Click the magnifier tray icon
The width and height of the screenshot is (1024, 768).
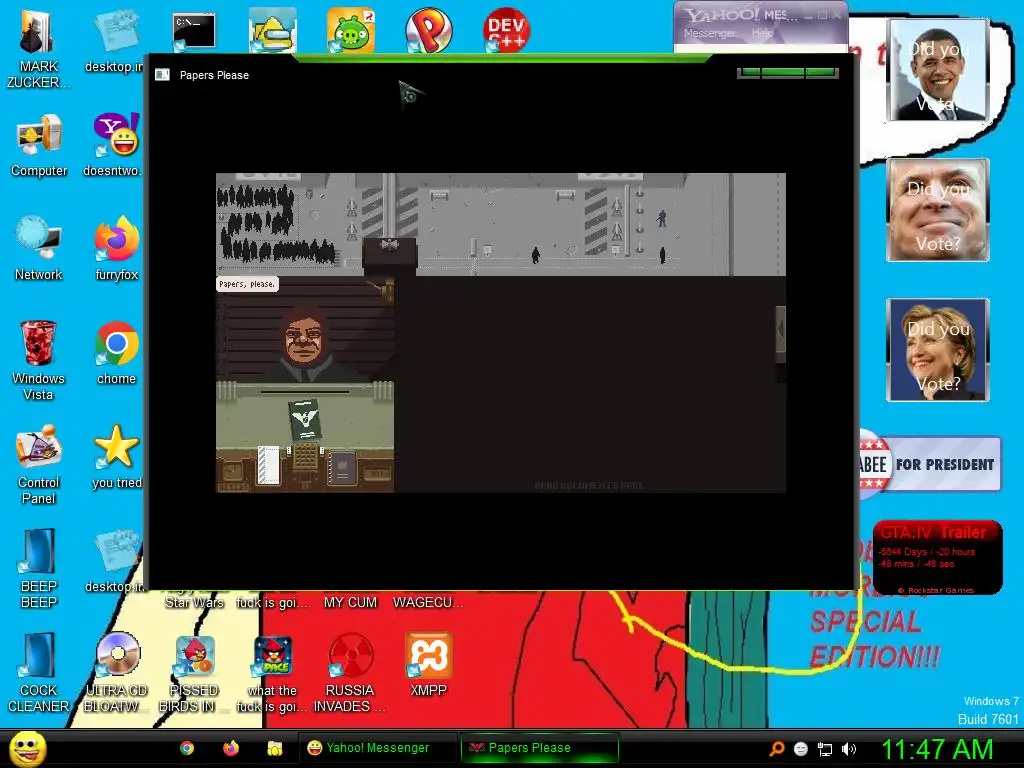click(x=776, y=749)
